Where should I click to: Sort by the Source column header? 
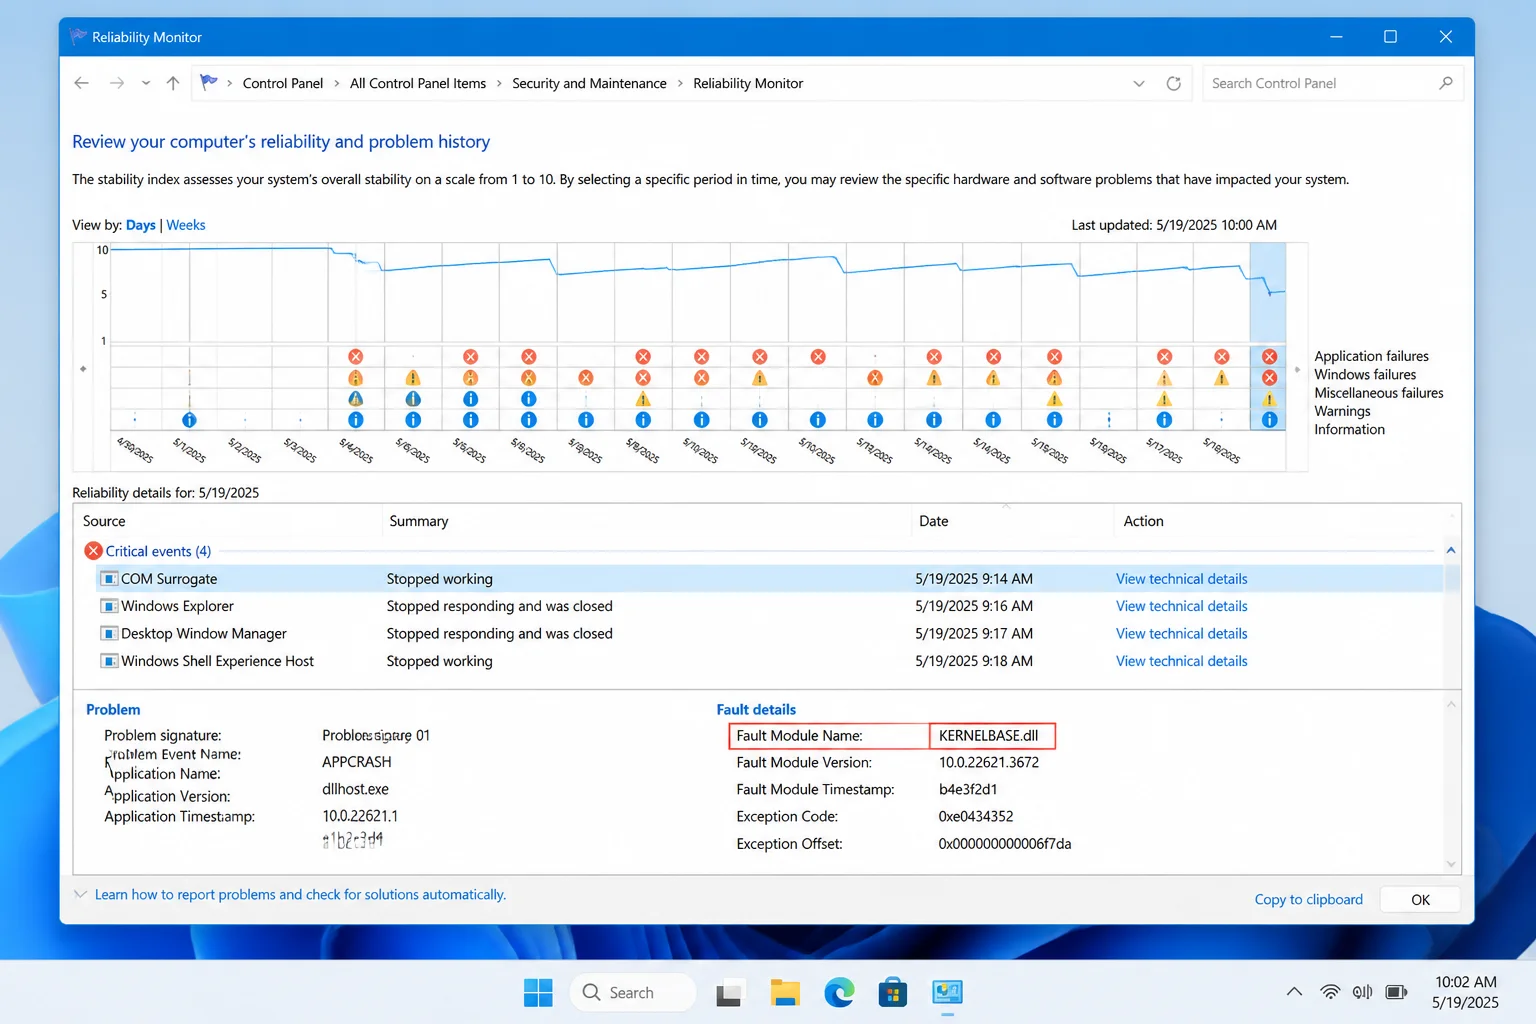[104, 521]
